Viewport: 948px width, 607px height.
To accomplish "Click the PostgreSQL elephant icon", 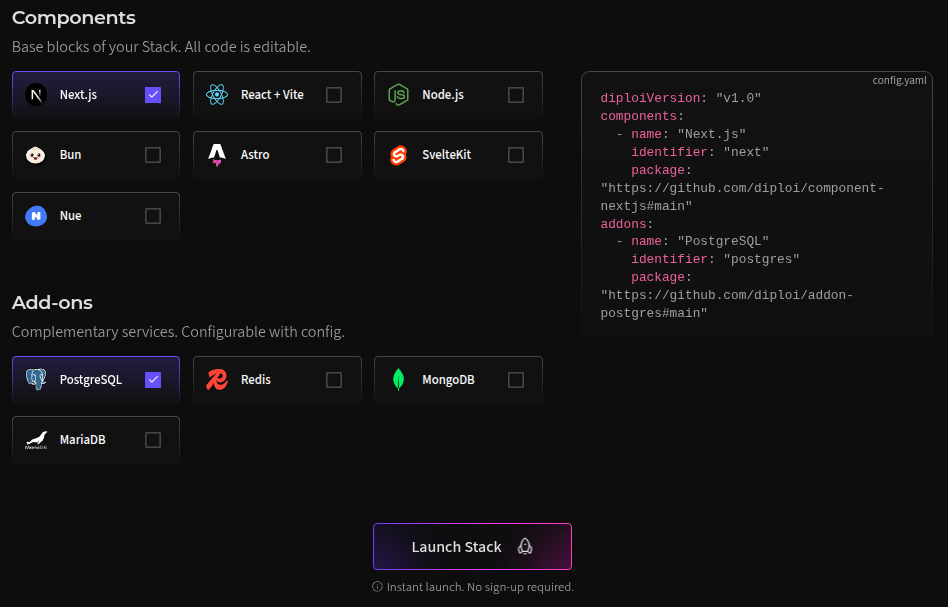I will pyautogui.click(x=36, y=380).
